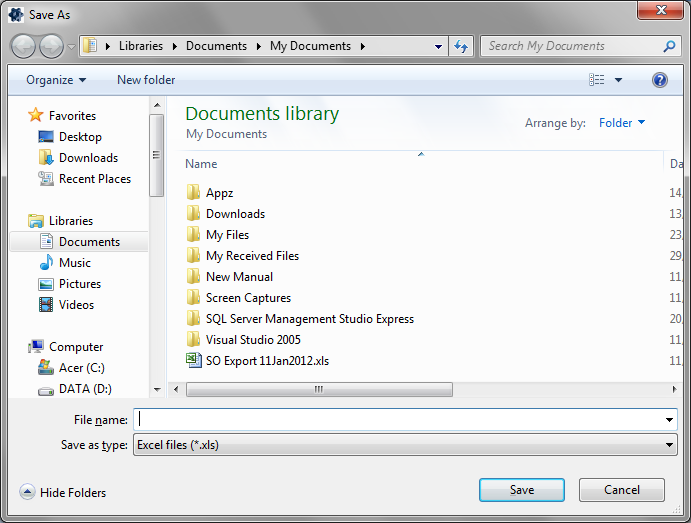Screen dimensions: 691x523
Task: Open the Organize menu
Action: 56,80
